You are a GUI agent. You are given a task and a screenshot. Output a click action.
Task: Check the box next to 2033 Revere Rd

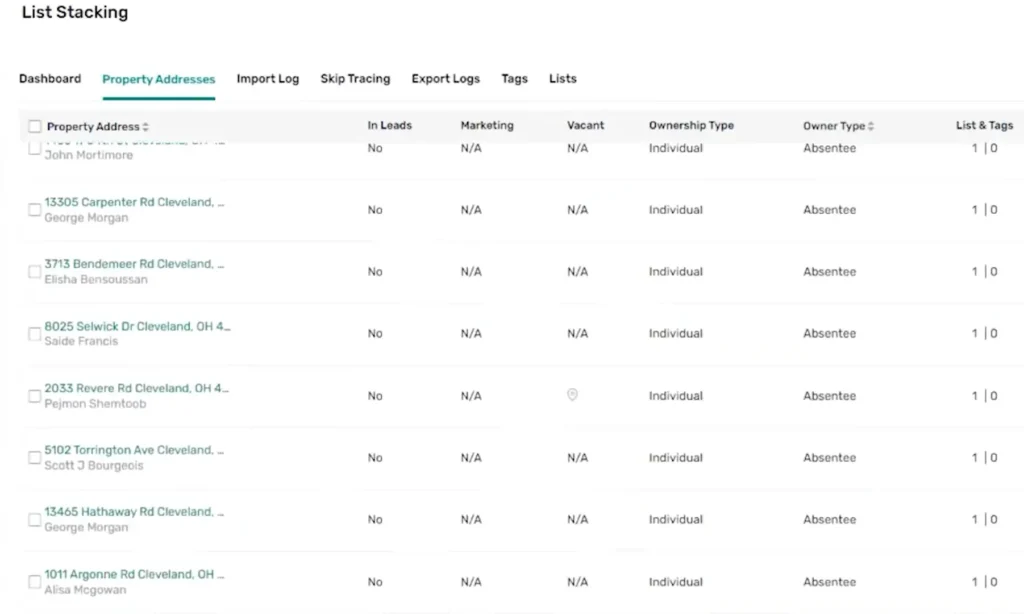point(35,396)
